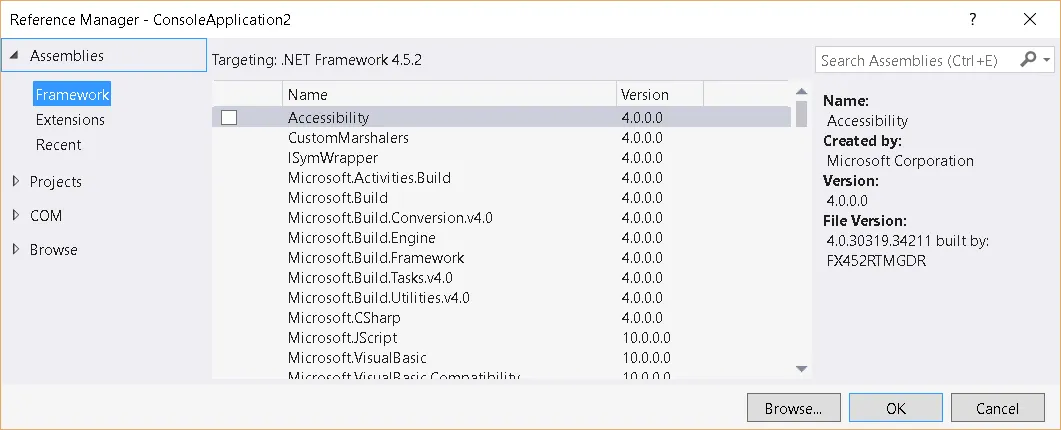Expand the Browse tree node

(x=15, y=250)
